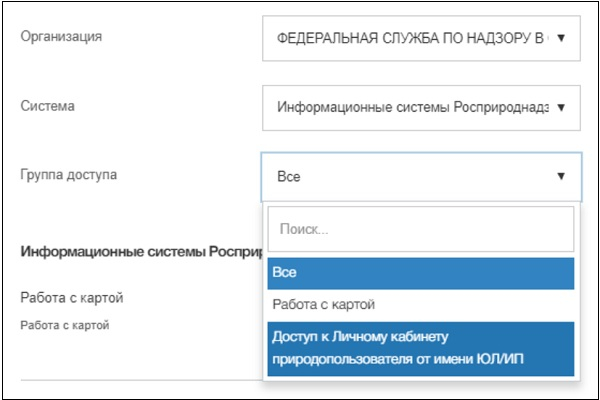
Task: Focus the Поиск... search field
Action: [x=421, y=229]
